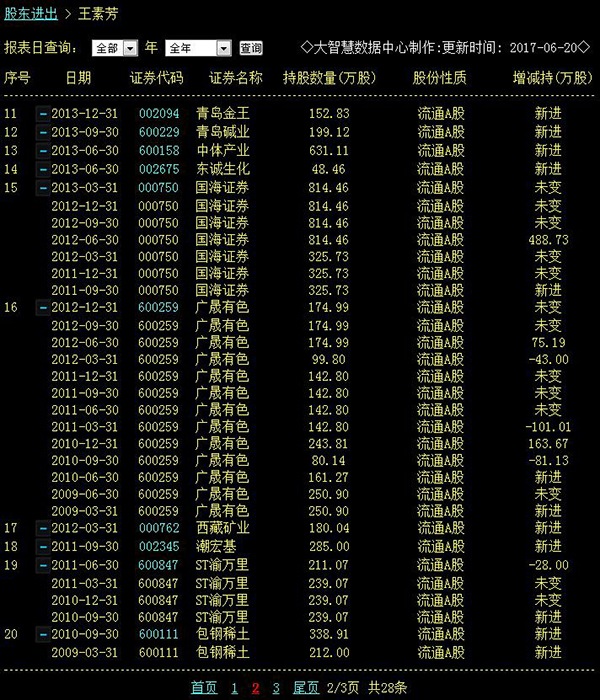Click the 增减持(万股) column header

click(553, 78)
